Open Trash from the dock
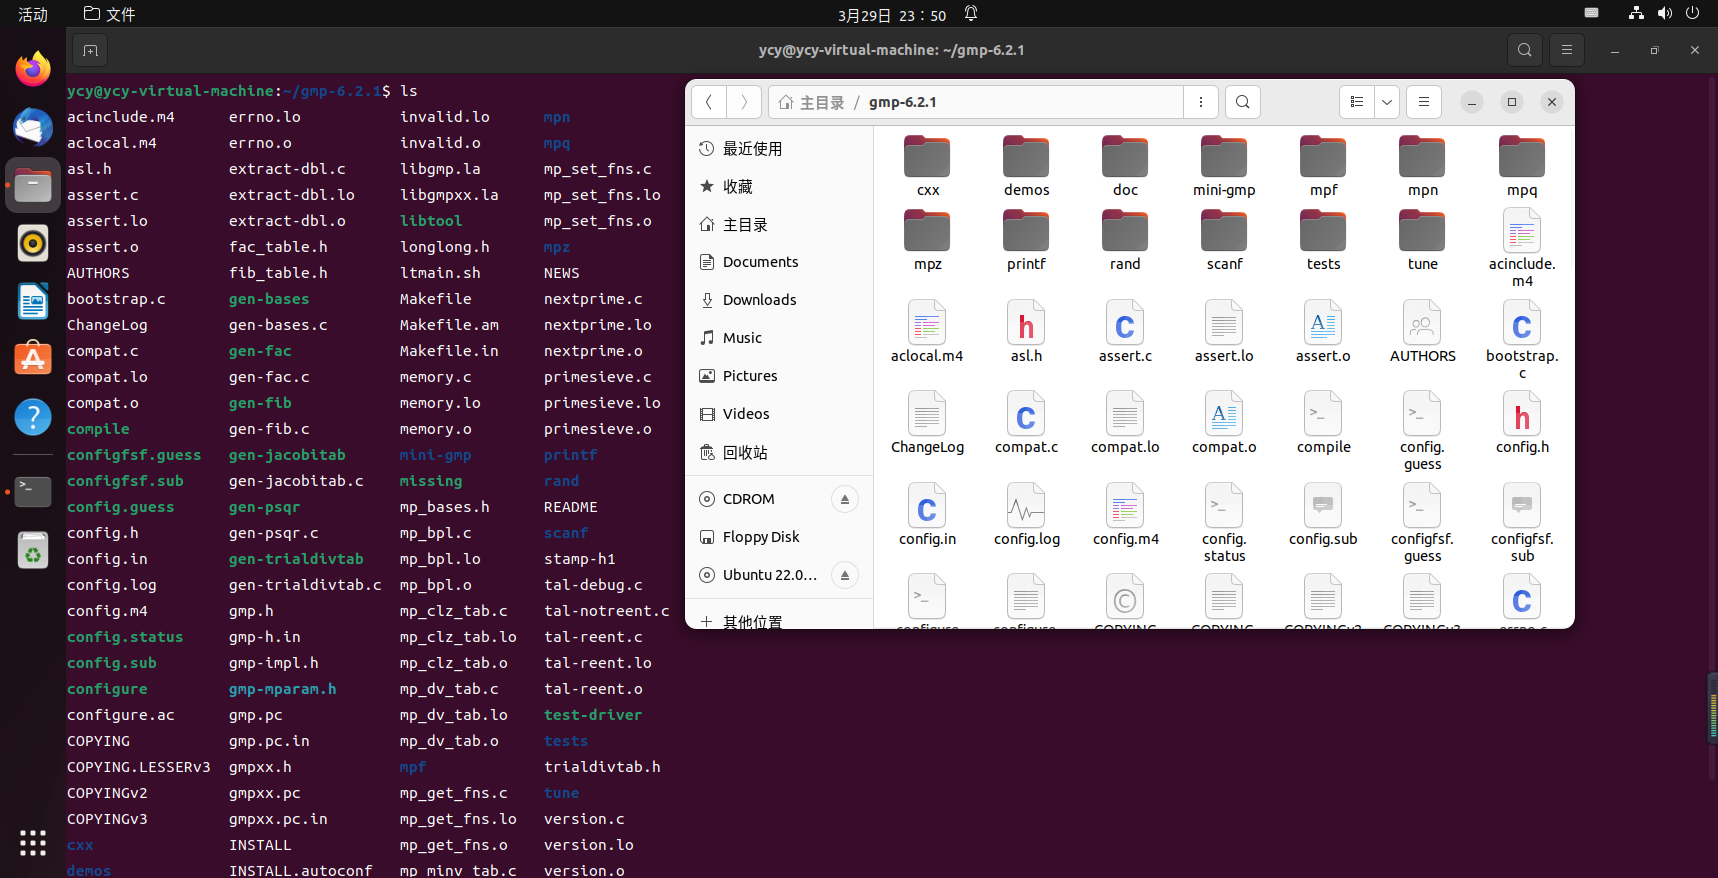This screenshot has width=1718, height=878. click(x=33, y=550)
